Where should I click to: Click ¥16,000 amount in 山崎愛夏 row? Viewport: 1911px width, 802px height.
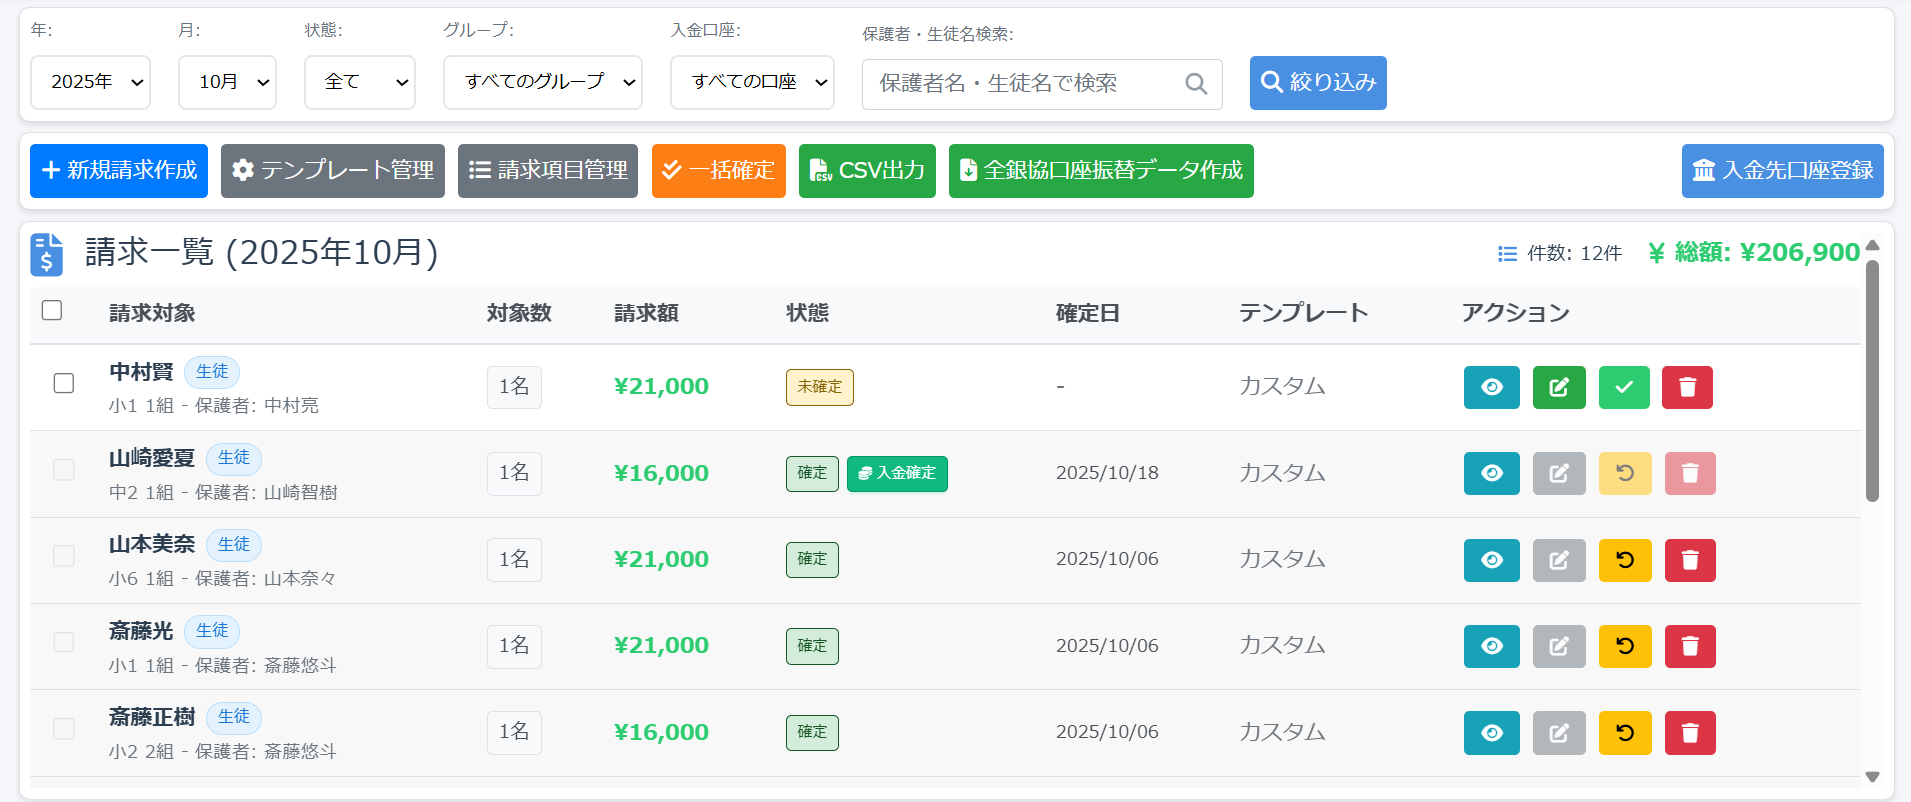tap(661, 473)
